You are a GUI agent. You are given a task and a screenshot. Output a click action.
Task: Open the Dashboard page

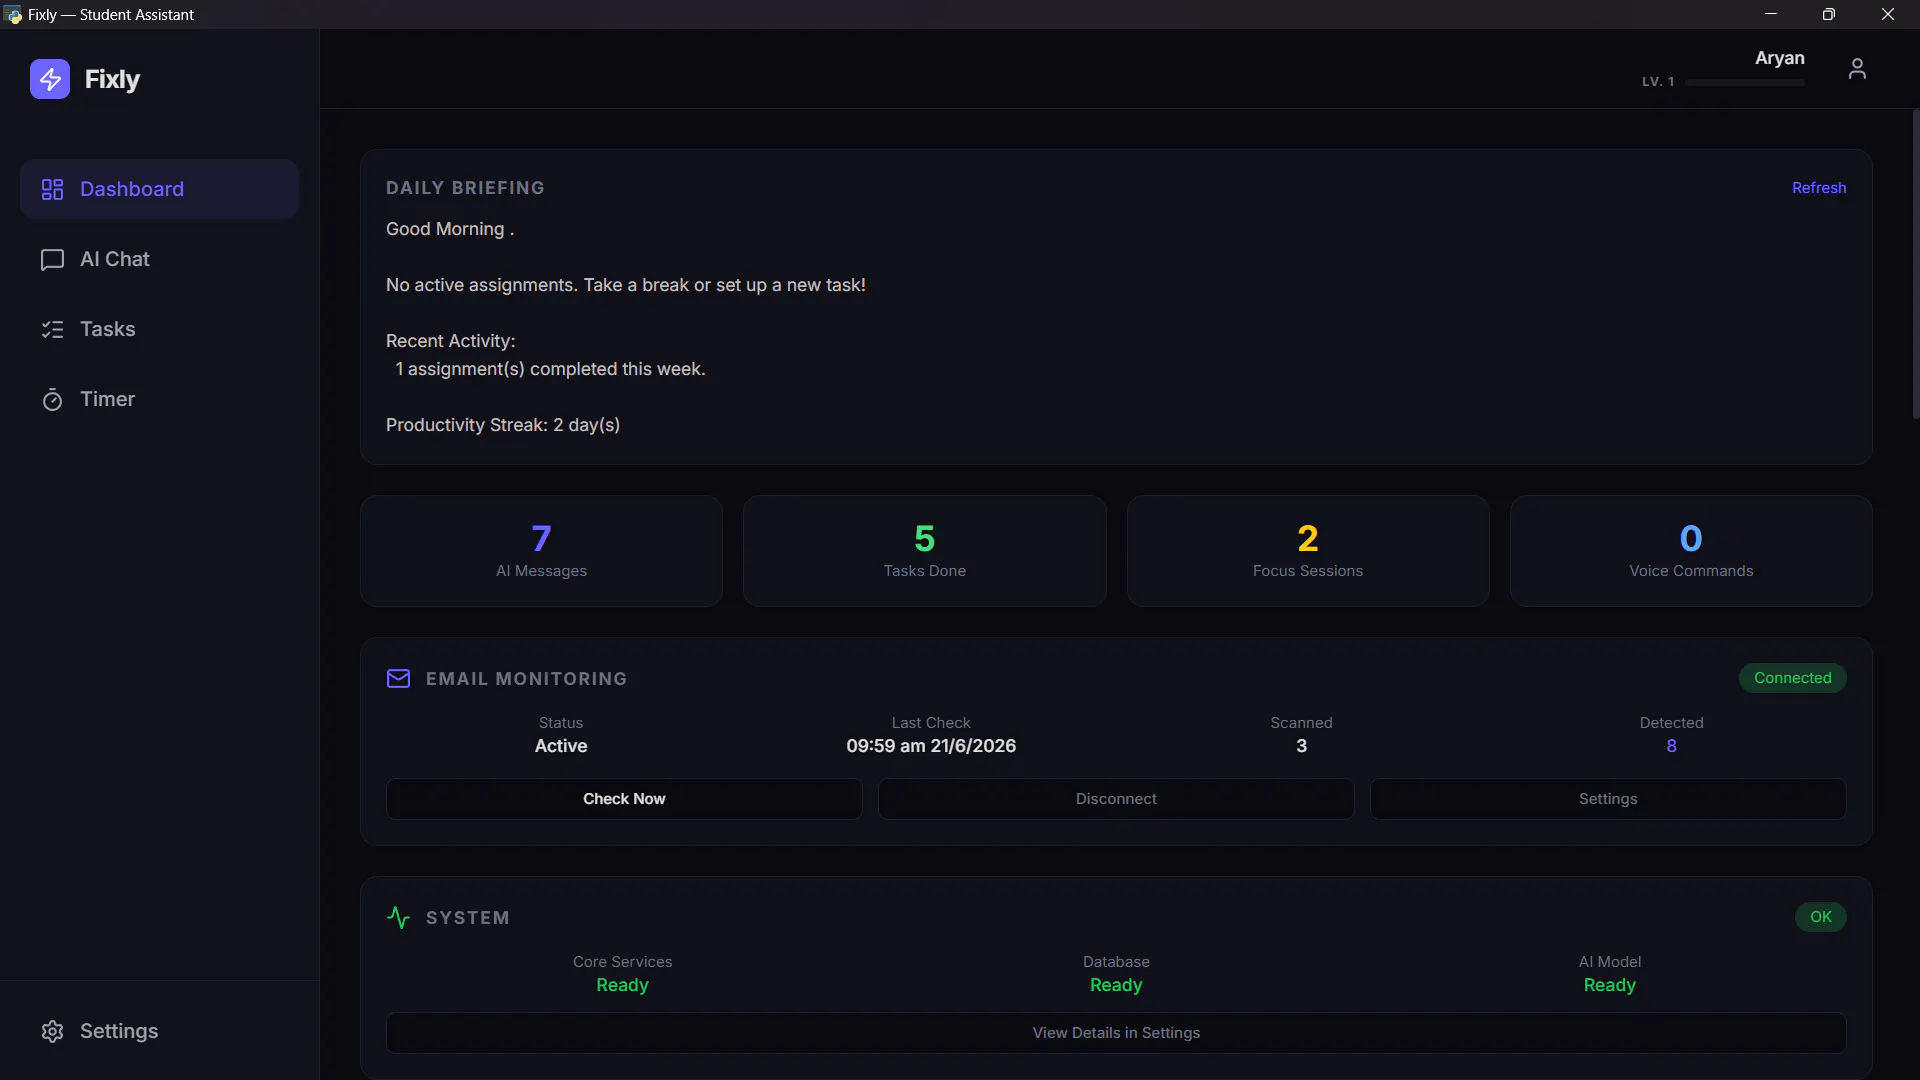coord(159,189)
